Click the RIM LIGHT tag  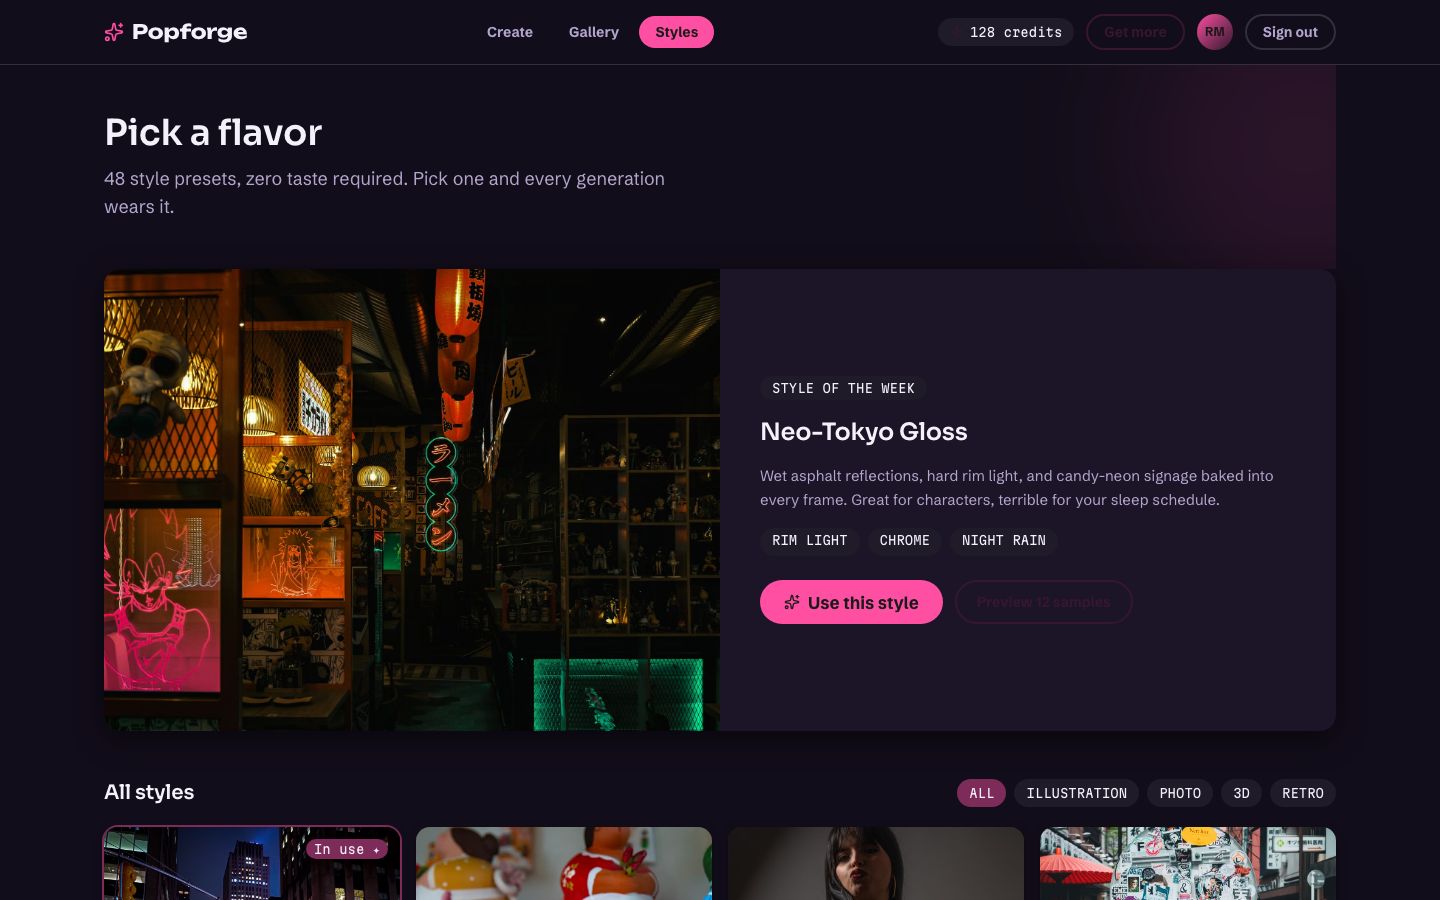coord(810,541)
